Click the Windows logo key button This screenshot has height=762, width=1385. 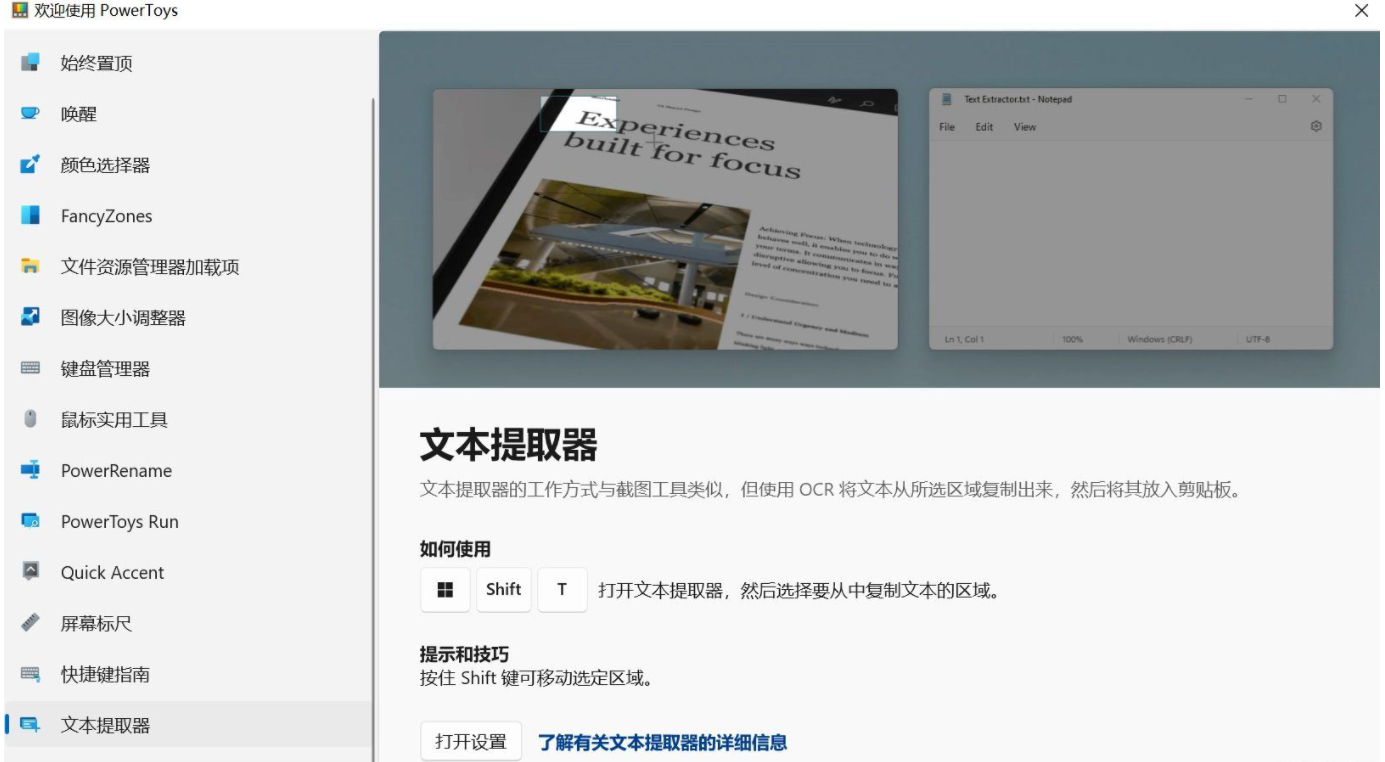coord(445,590)
